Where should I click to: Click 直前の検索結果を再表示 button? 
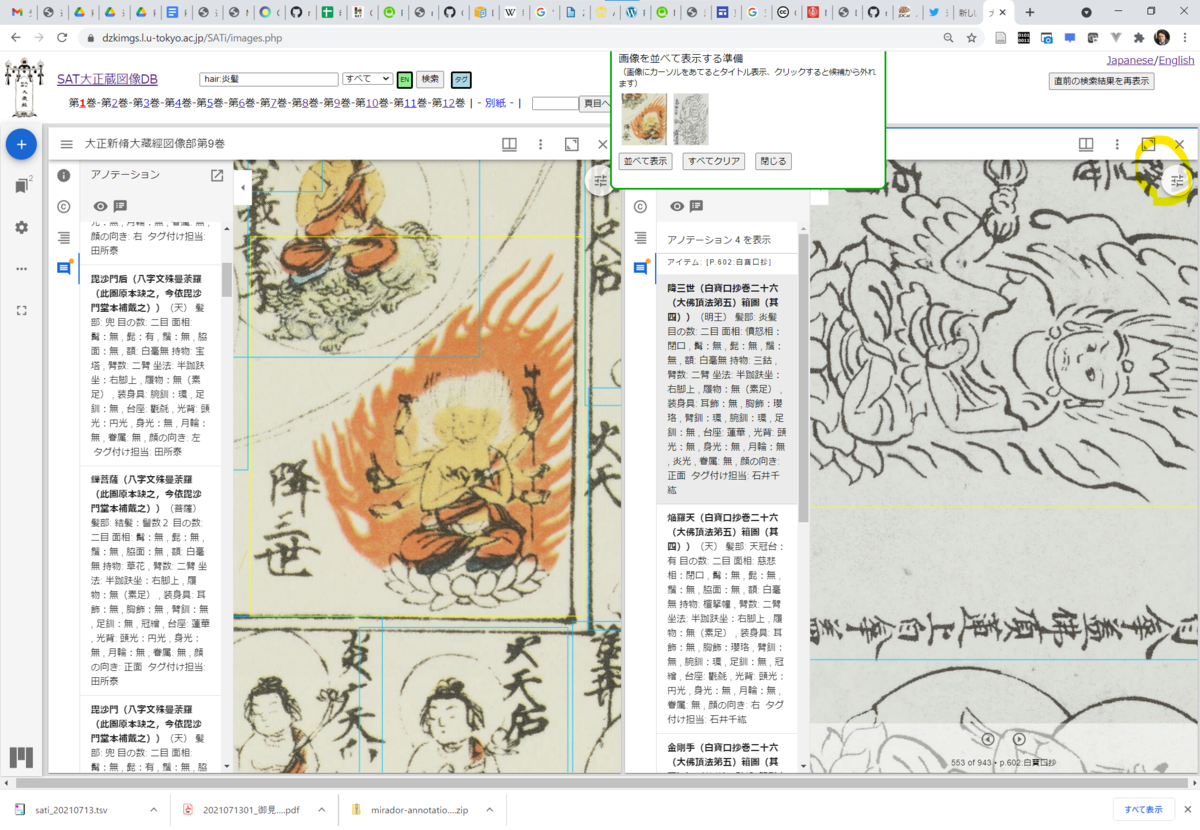pos(1101,81)
